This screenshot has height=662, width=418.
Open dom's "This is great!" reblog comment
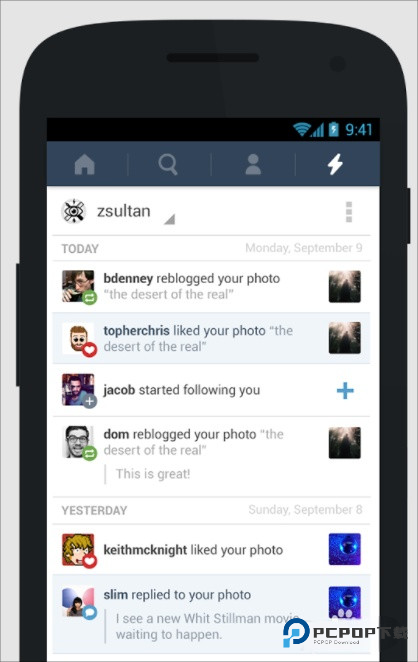coord(153,474)
